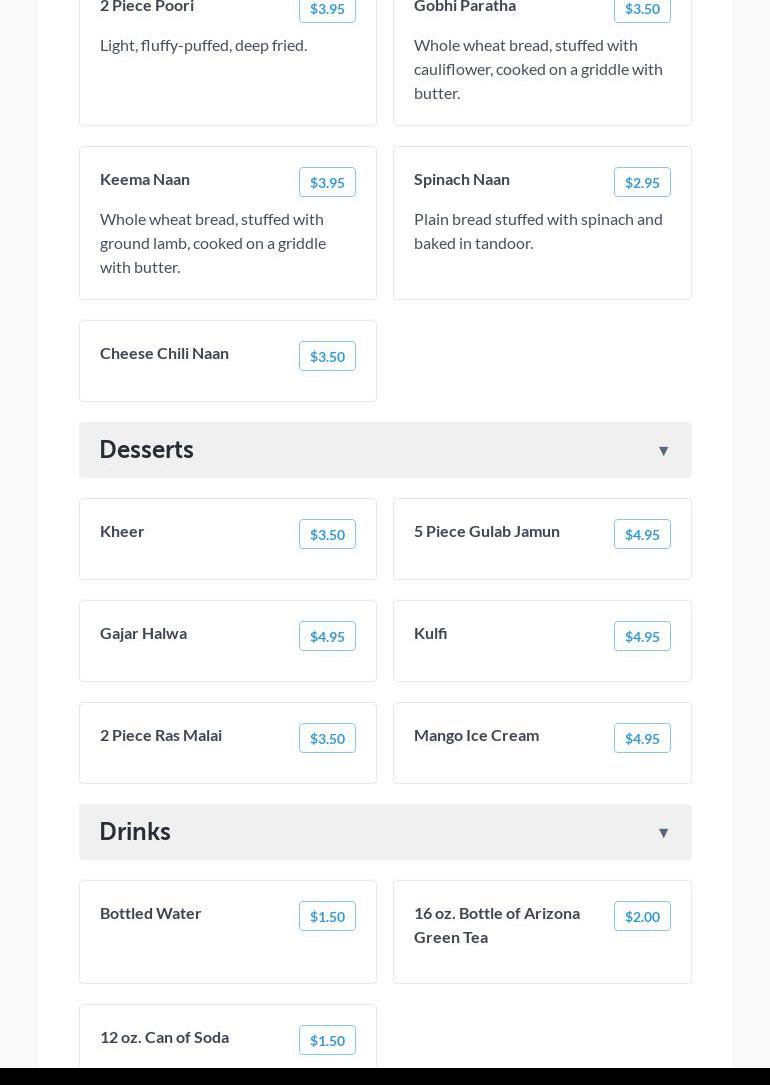
Task: Select the Mango Ice Cream item name
Action: [x=476, y=735]
